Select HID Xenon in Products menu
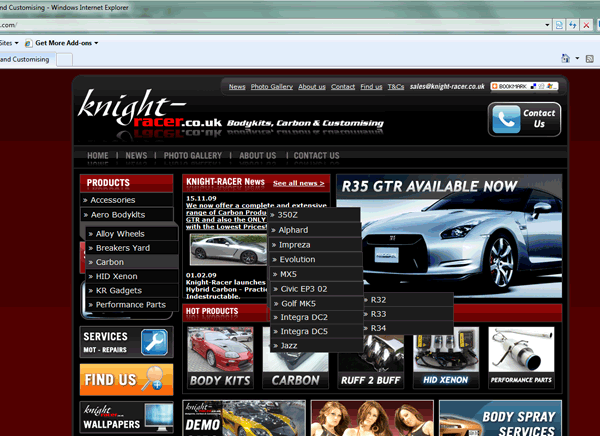 (132, 276)
